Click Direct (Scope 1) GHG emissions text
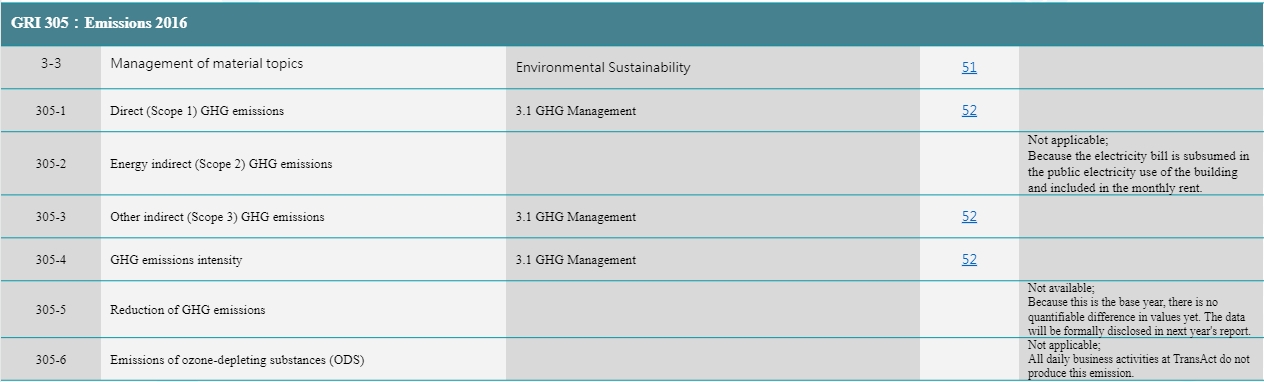The image size is (1264, 382). (197, 111)
